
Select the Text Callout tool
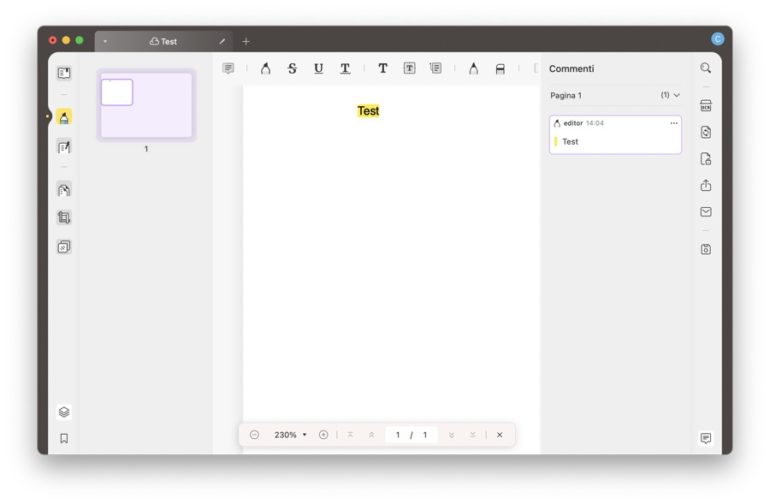[x=436, y=68]
